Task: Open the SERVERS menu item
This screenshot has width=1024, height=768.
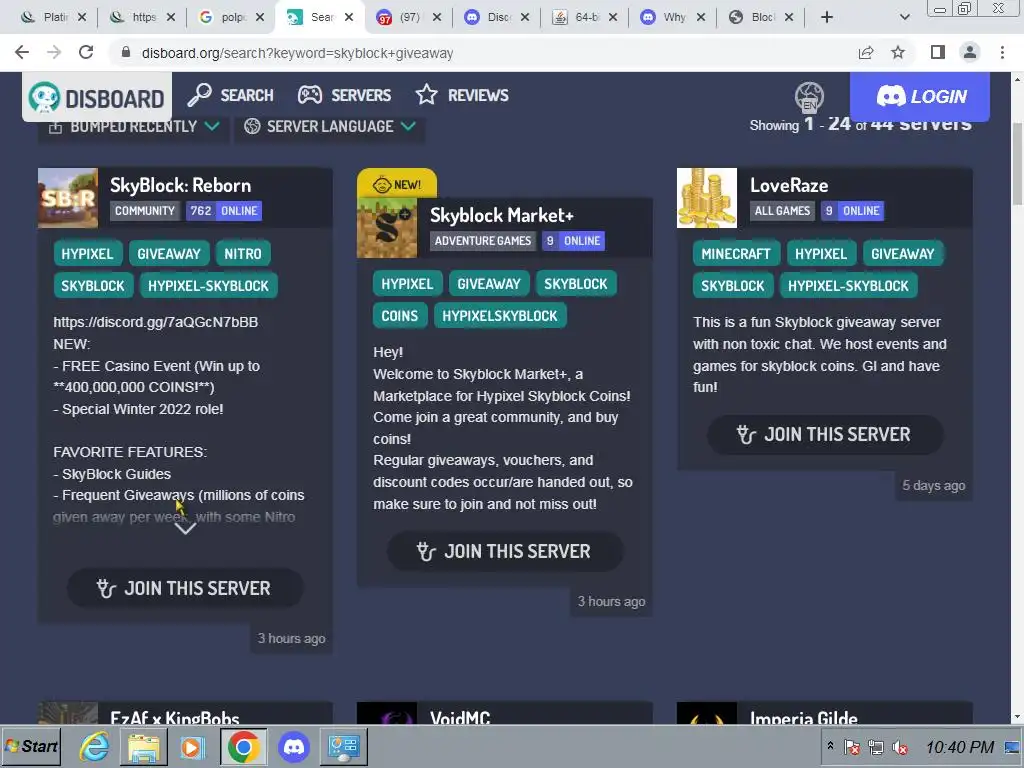Action: click(x=344, y=95)
